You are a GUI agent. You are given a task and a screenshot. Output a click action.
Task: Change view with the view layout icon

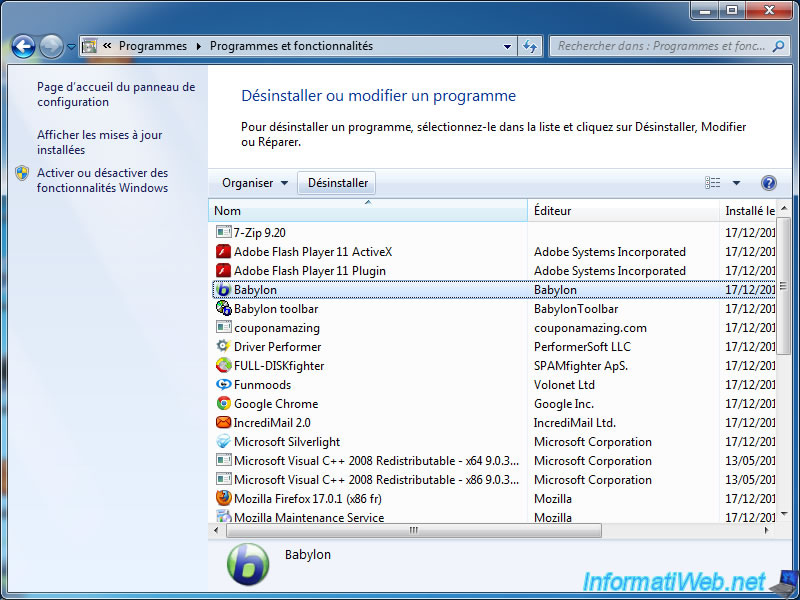(x=713, y=183)
